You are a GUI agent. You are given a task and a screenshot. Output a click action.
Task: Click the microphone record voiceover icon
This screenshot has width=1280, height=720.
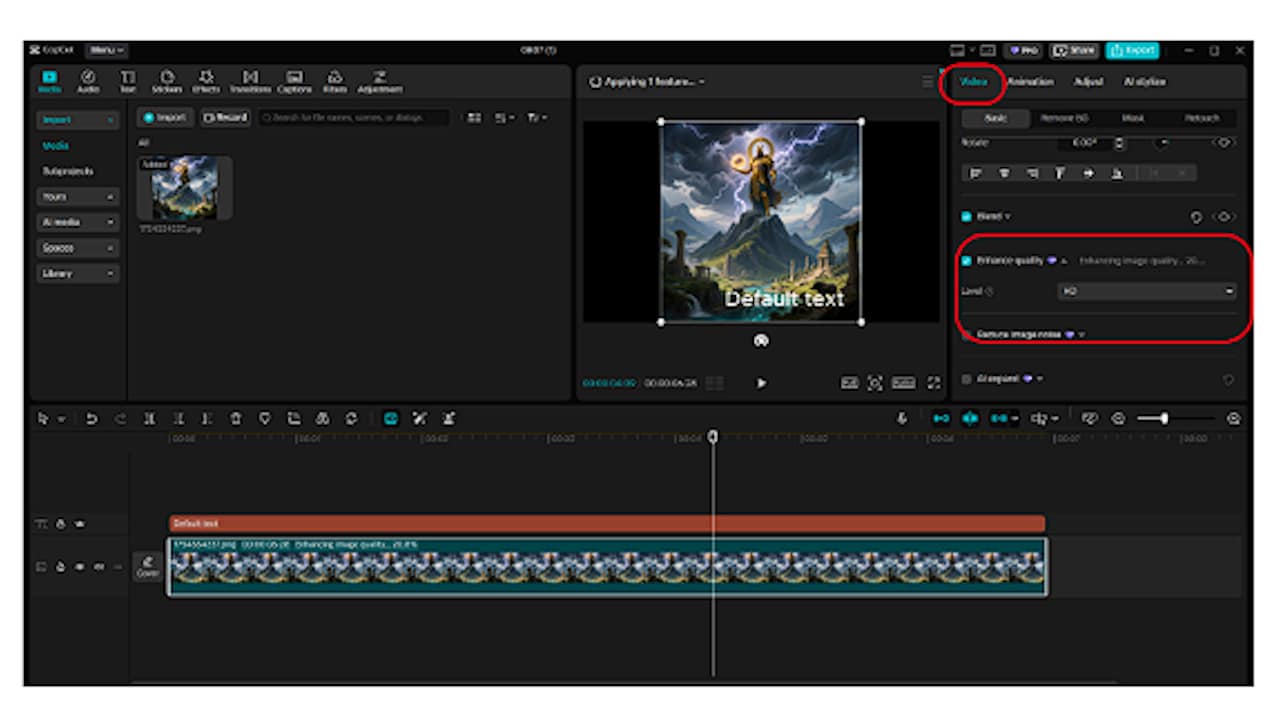pyautogui.click(x=902, y=419)
